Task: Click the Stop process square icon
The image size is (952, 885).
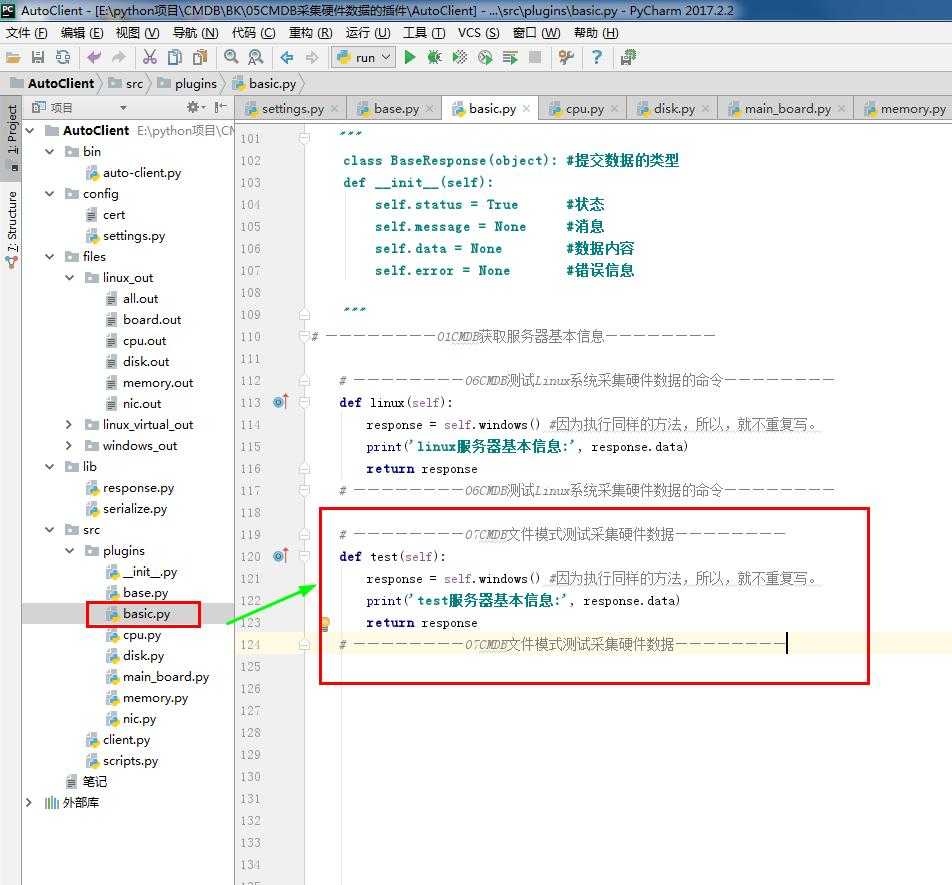Action: coord(535,58)
